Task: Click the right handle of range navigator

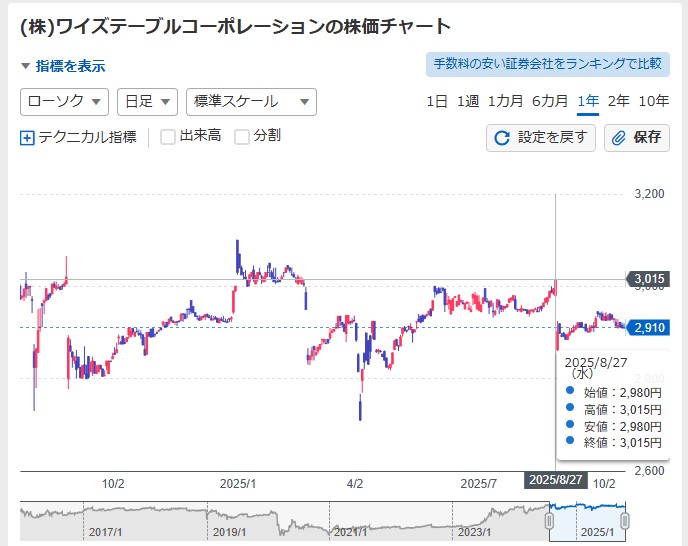Action: (625, 520)
